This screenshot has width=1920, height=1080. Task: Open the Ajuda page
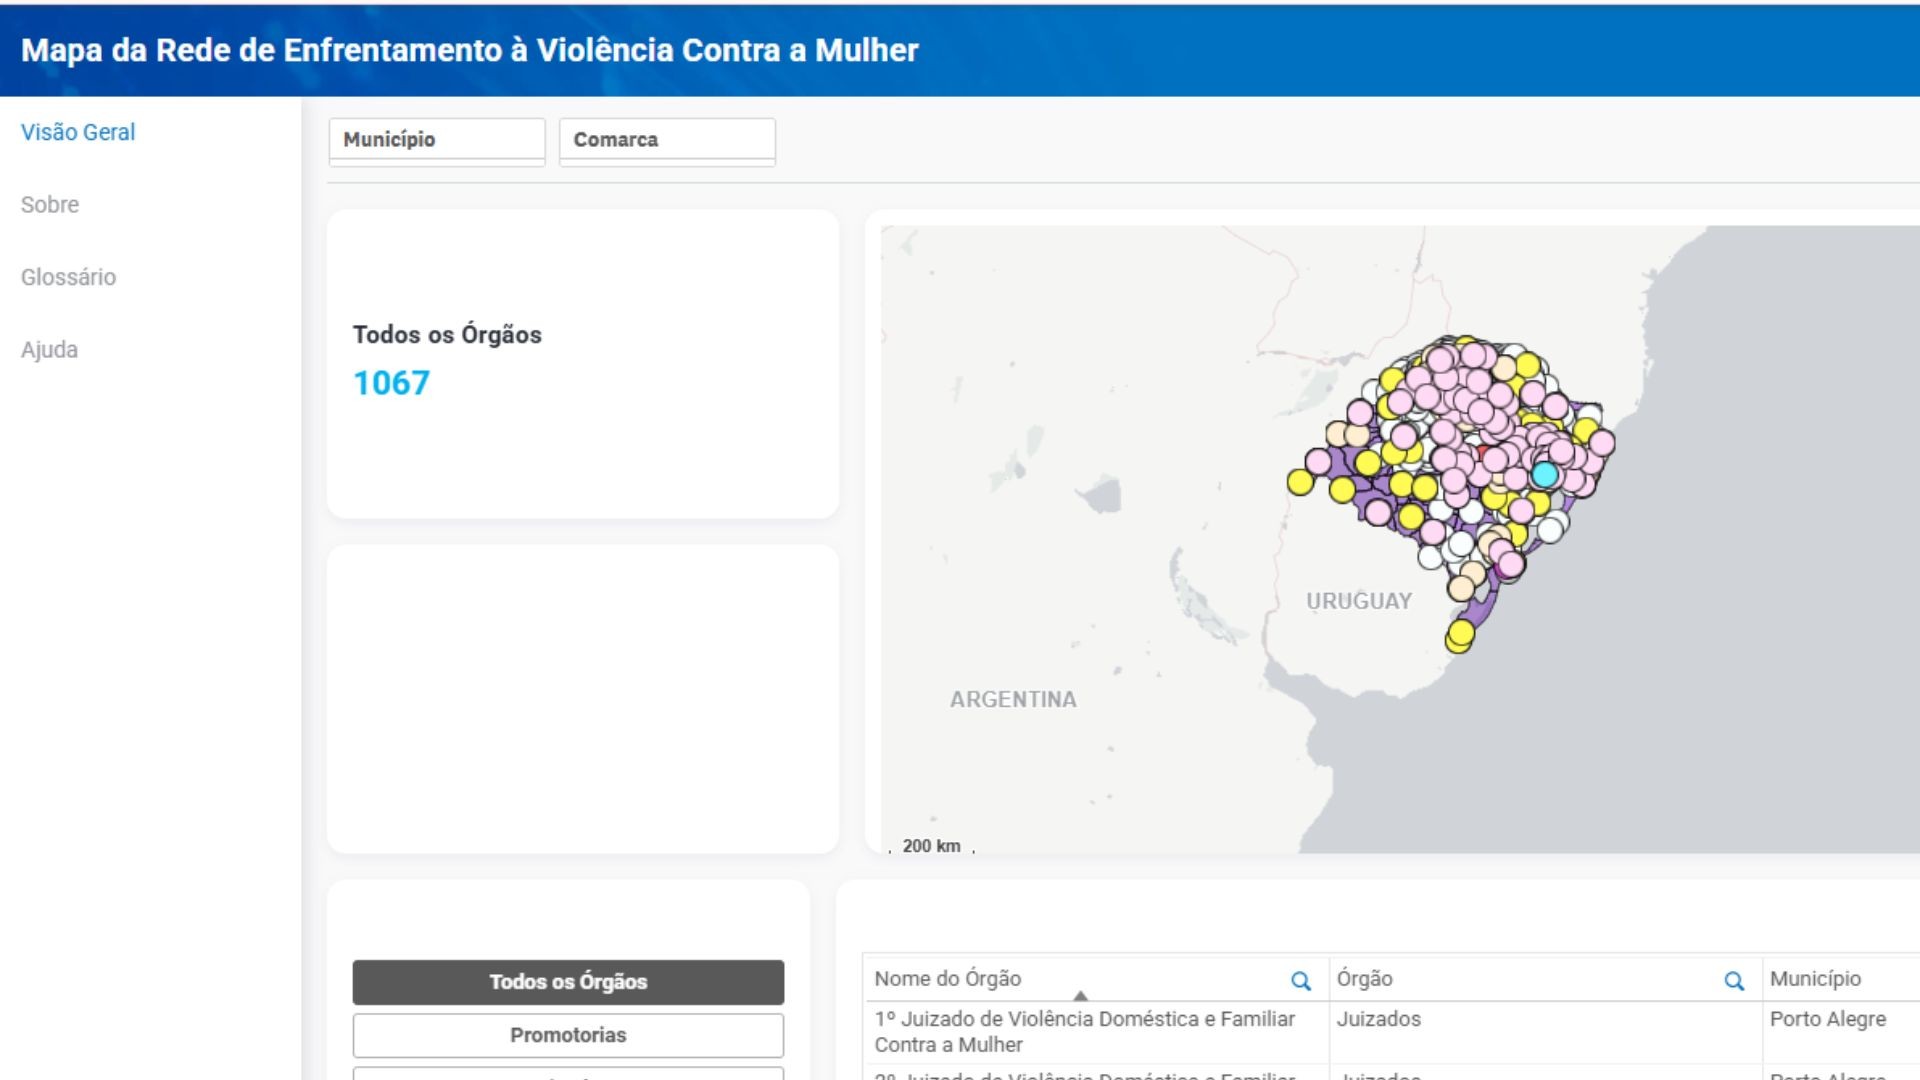50,349
